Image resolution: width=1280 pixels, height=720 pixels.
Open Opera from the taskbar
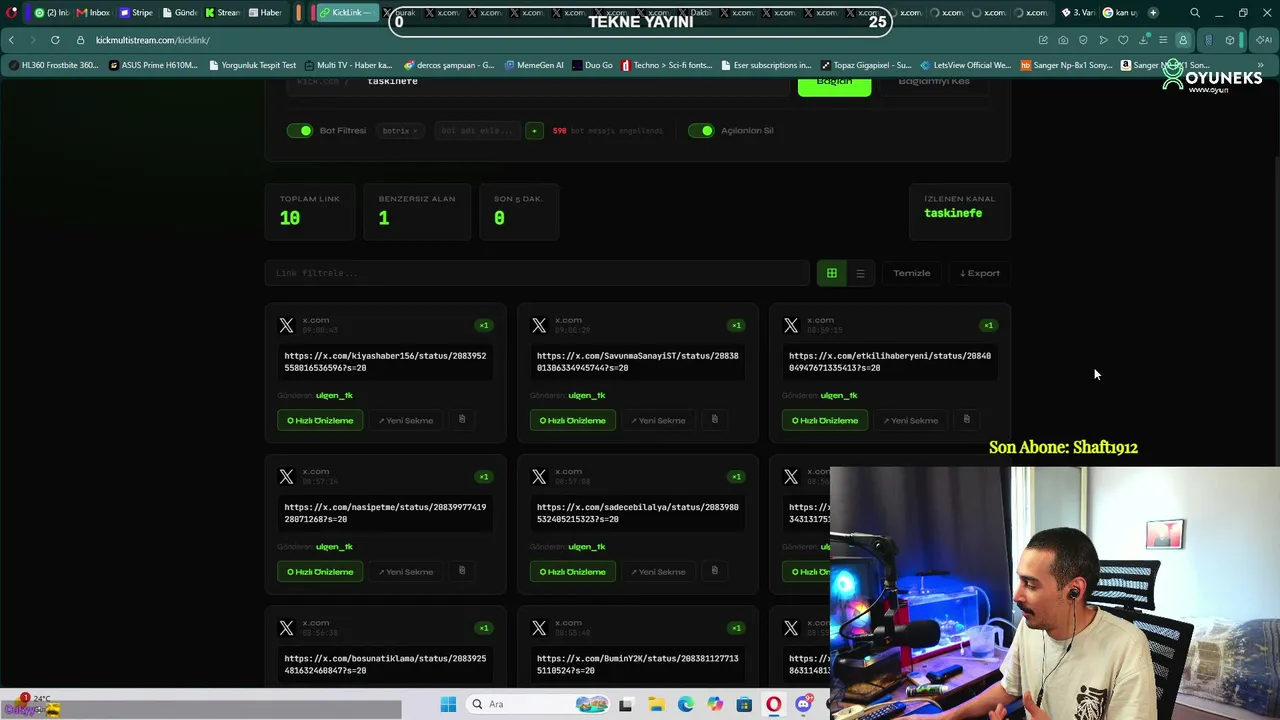tap(773, 704)
